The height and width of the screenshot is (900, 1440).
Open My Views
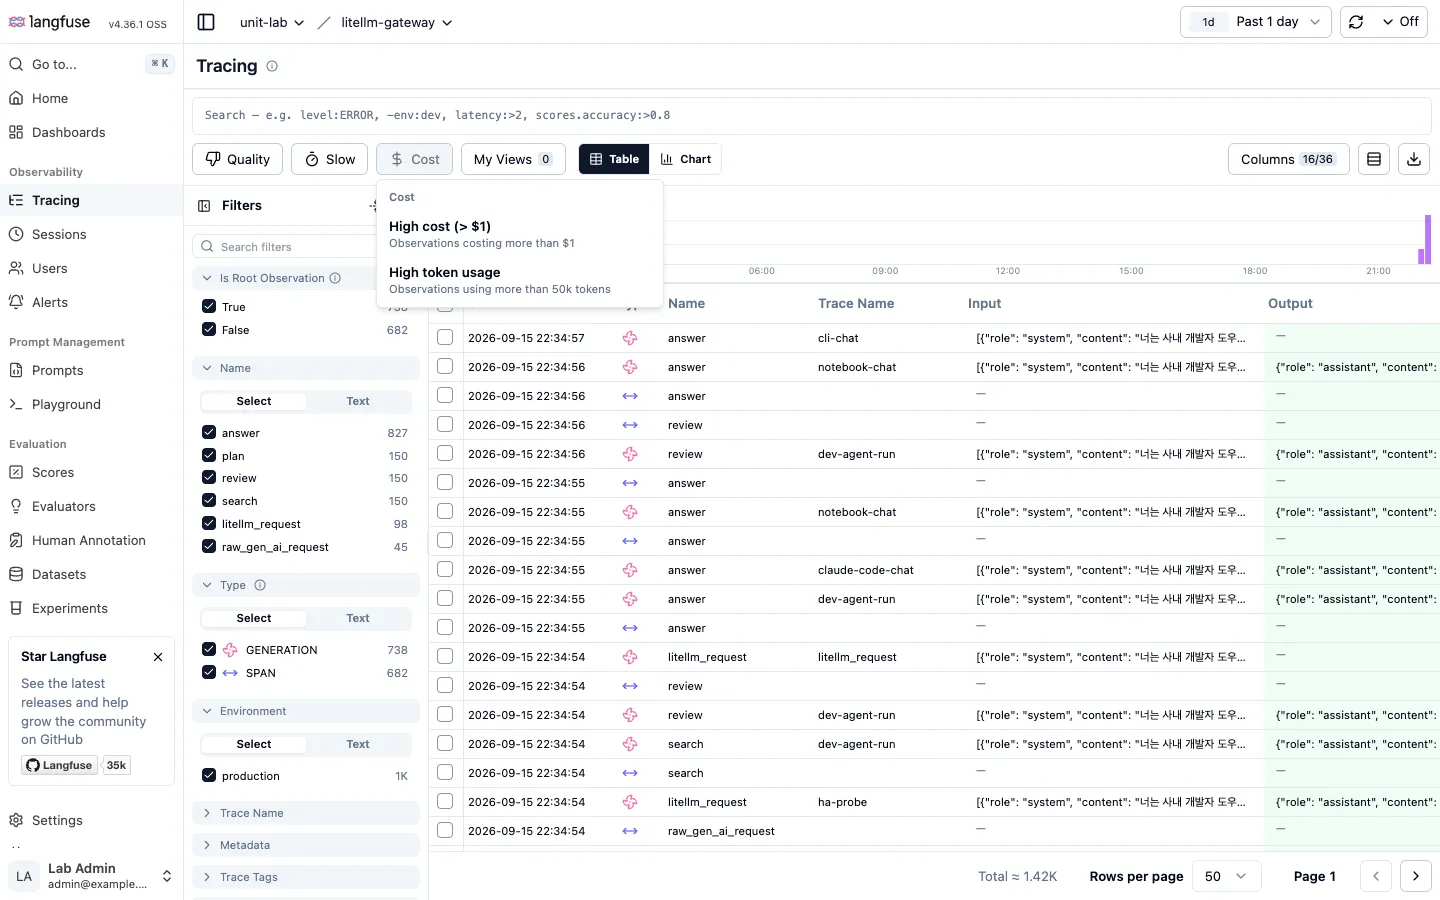pyautogui.click(x=513, y=159)
